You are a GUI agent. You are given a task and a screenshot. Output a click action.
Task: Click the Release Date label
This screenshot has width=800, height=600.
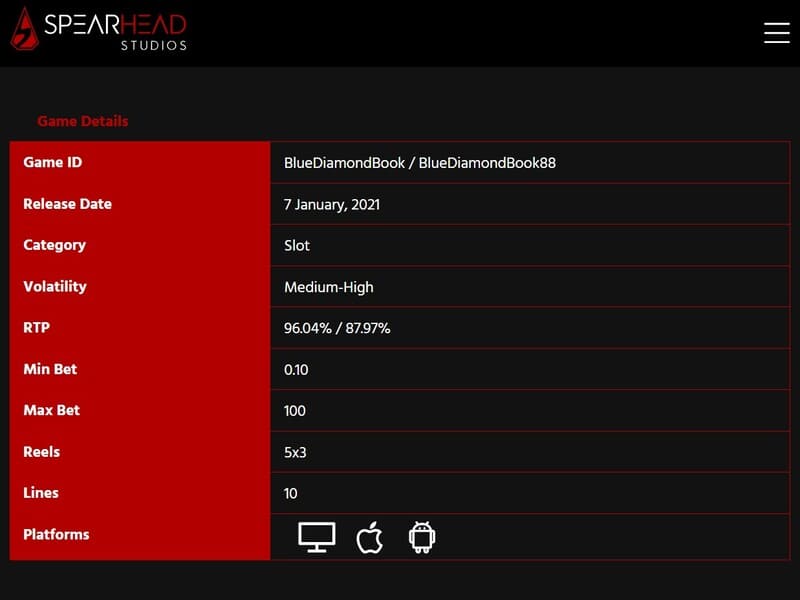click(x=67, y=204)
